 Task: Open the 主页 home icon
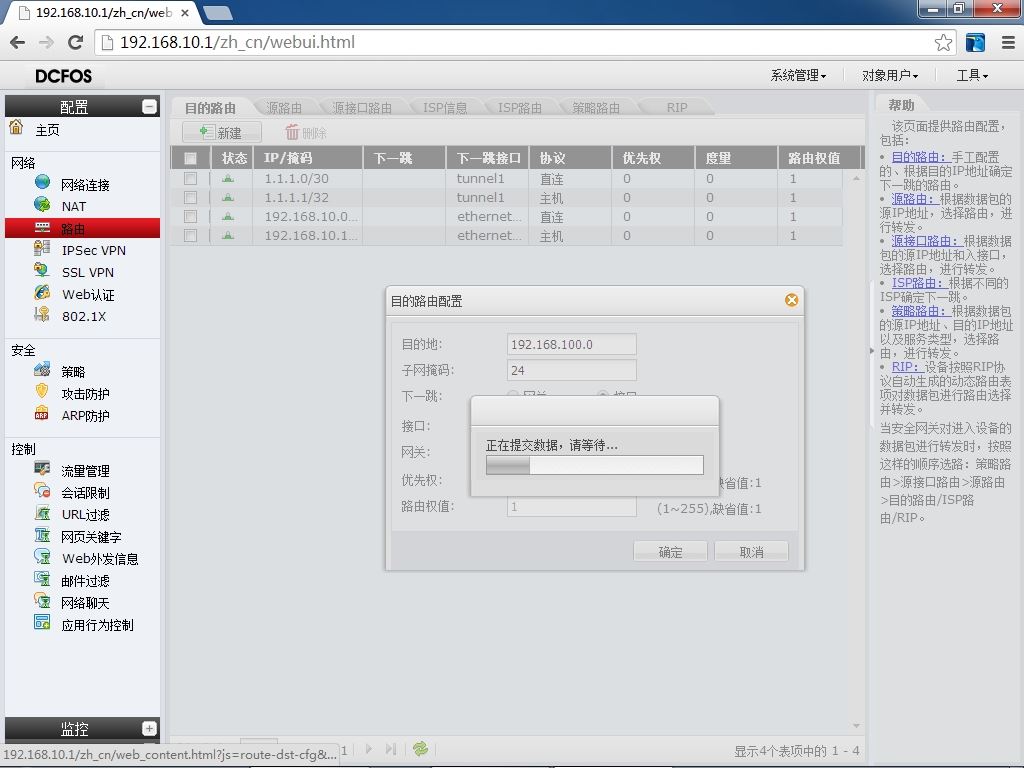pyautogui.click(x=16, y=127)
